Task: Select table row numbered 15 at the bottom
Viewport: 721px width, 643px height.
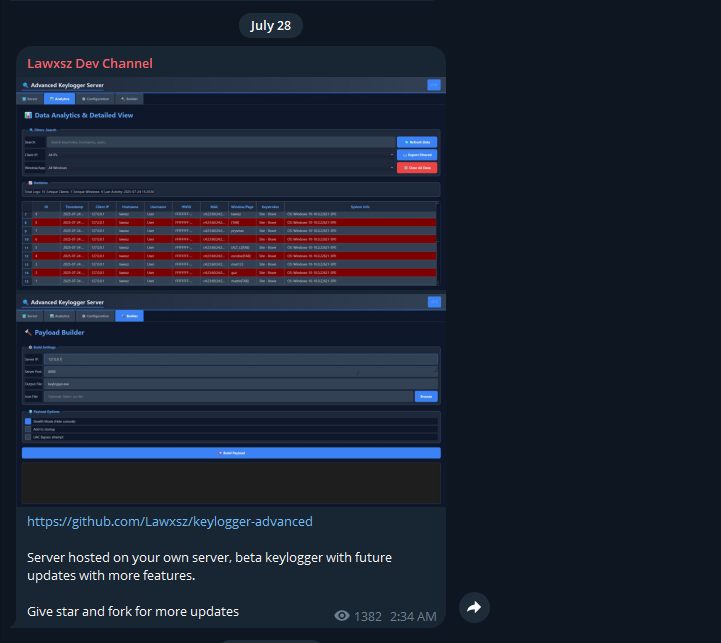Action: coord(229,281)
